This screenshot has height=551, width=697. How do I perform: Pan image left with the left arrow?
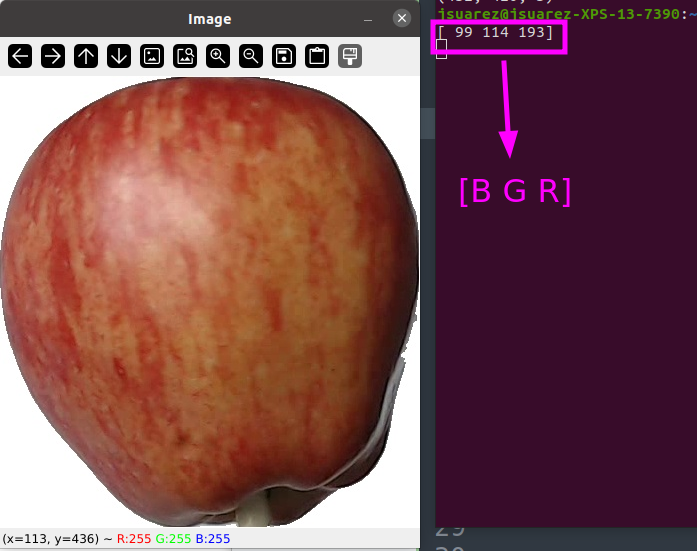pos(20,56)
